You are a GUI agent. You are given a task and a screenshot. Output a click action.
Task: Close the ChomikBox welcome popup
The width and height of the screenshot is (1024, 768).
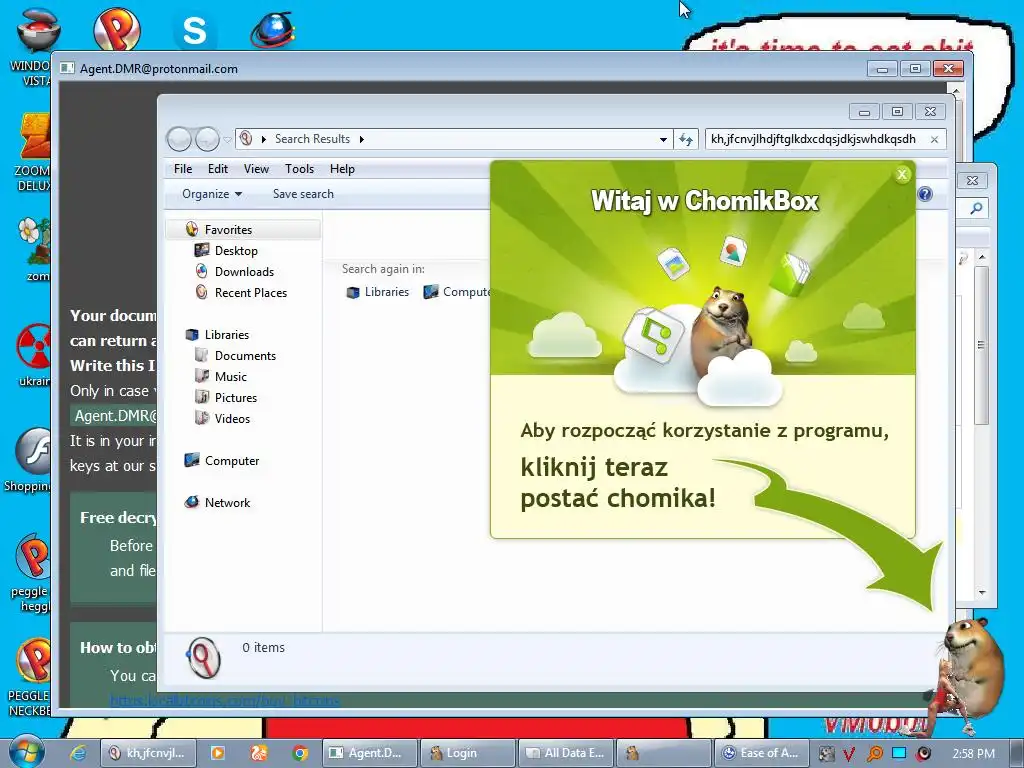coord(902,174)
